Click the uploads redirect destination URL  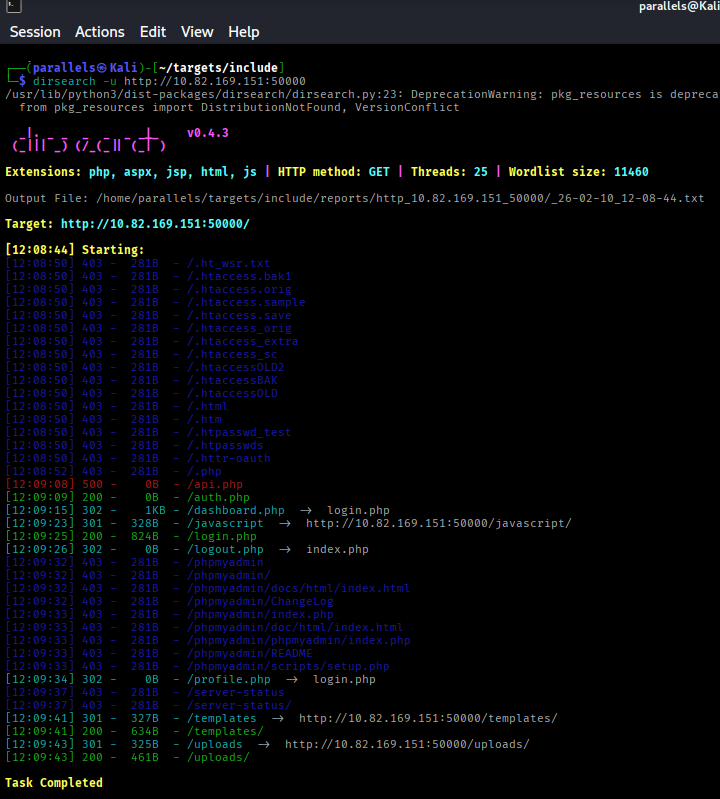407,744
